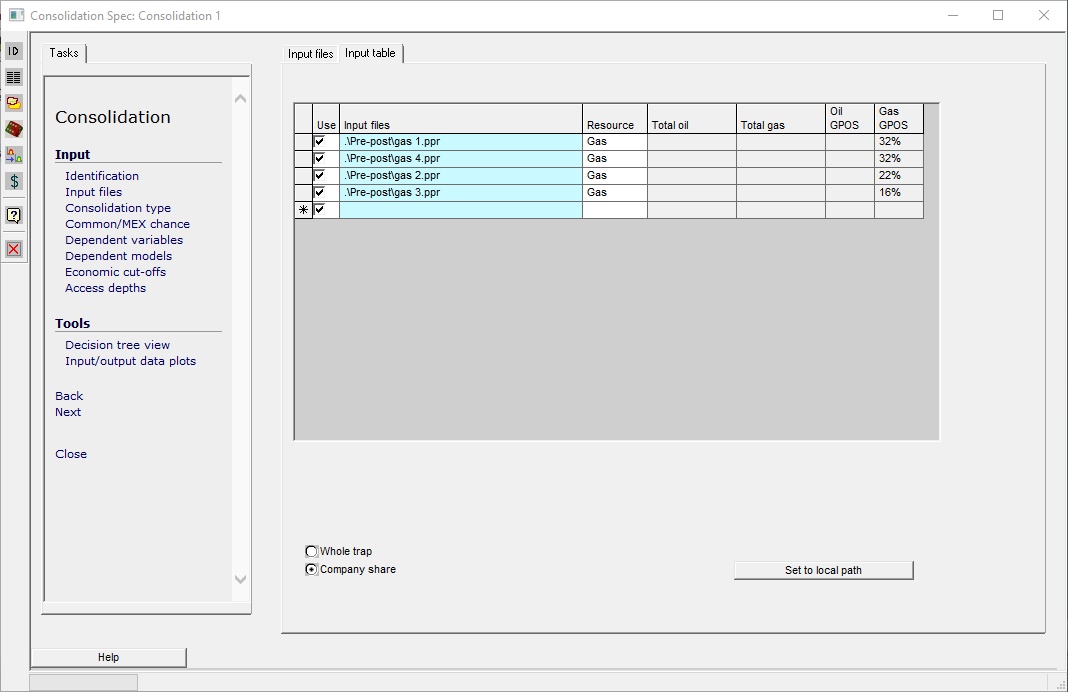Open the question mark help icon

(14, 215)
